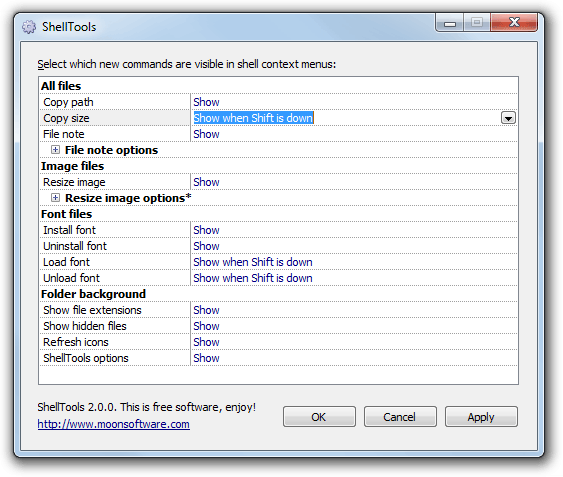Apply the current settings
Screen dimensions: 563x477
click(x=481, y=417)
